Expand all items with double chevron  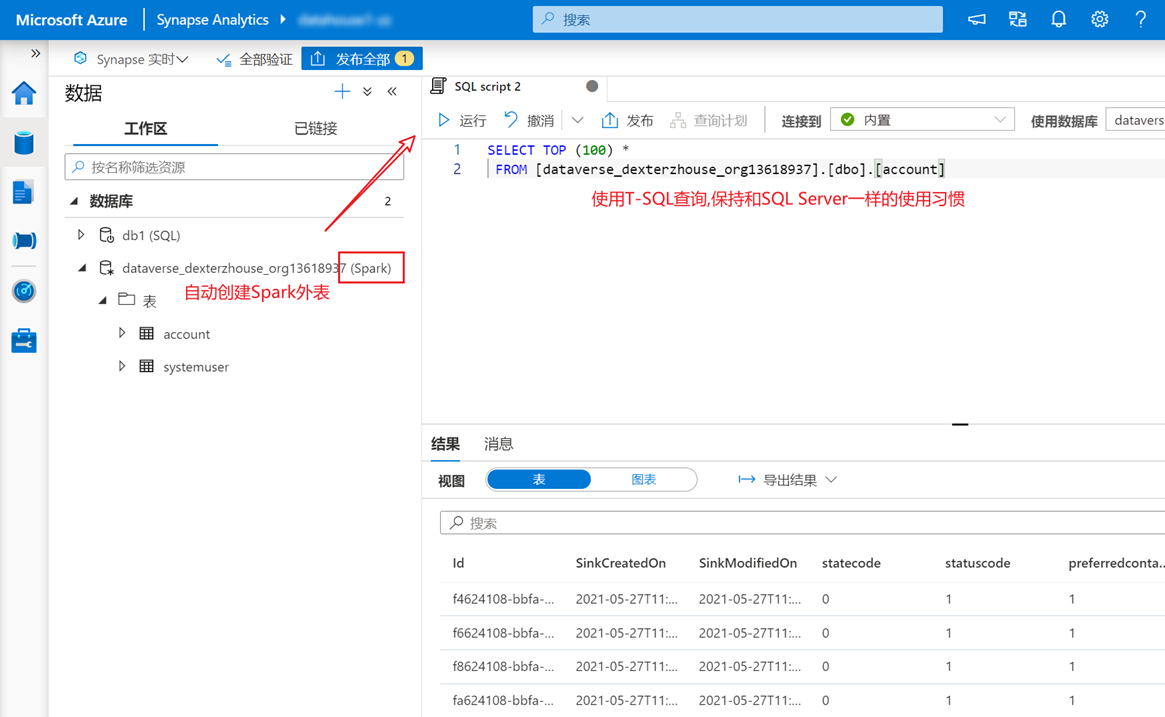[x=367, y=91]
